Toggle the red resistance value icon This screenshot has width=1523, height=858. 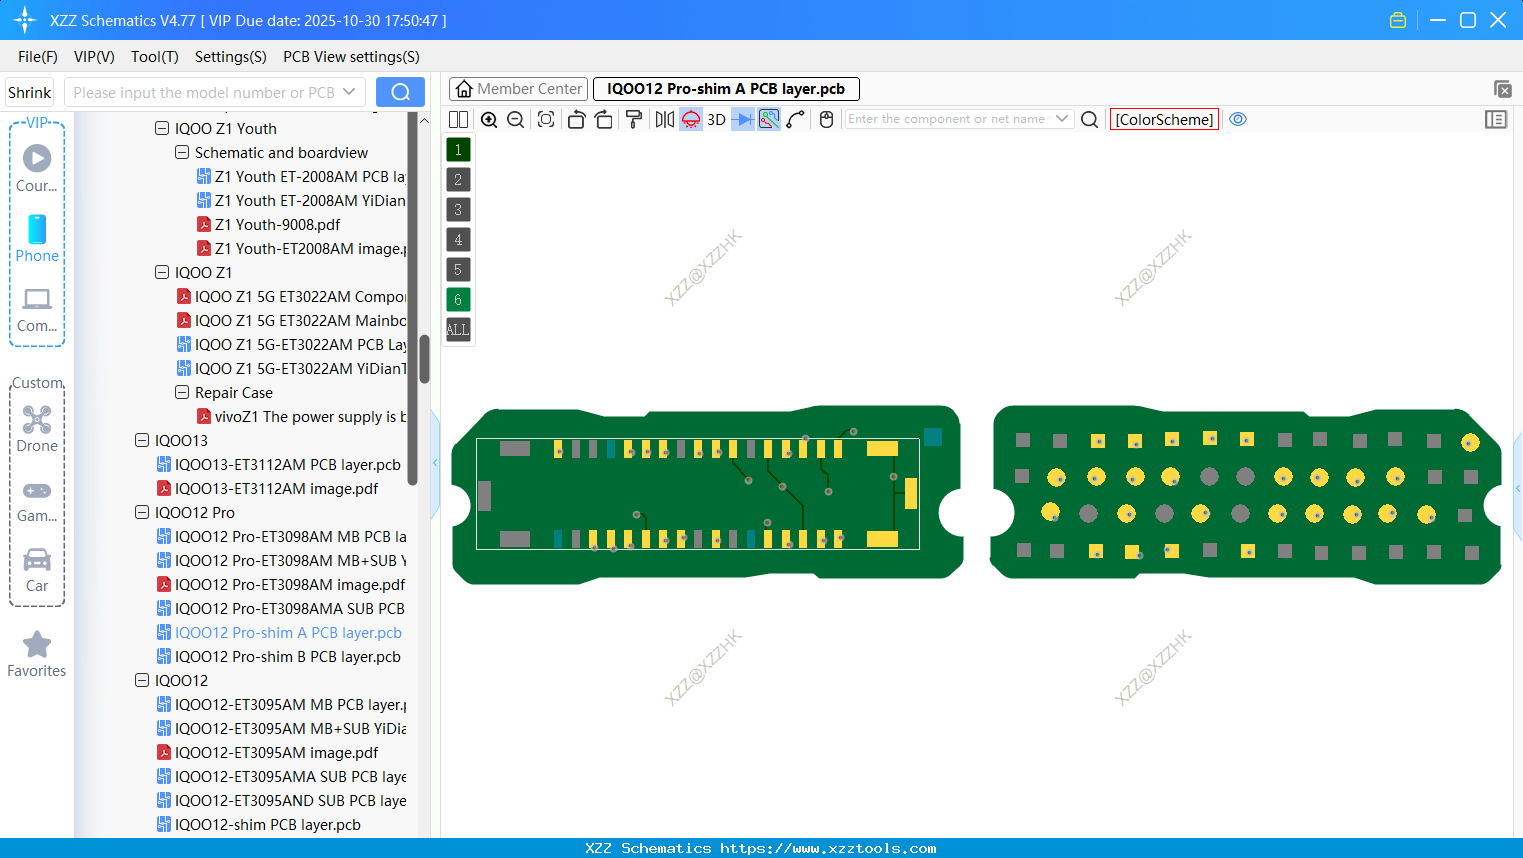(x=691, y=119)
